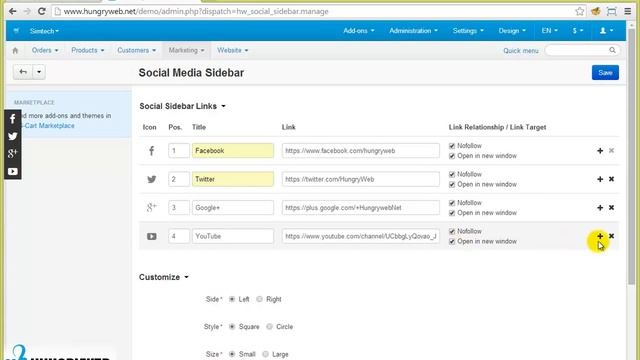Toggle Nofollow for the Facebook link
Image resolution: width=640 pixels, height=360 pixels.
click(452, 146)
